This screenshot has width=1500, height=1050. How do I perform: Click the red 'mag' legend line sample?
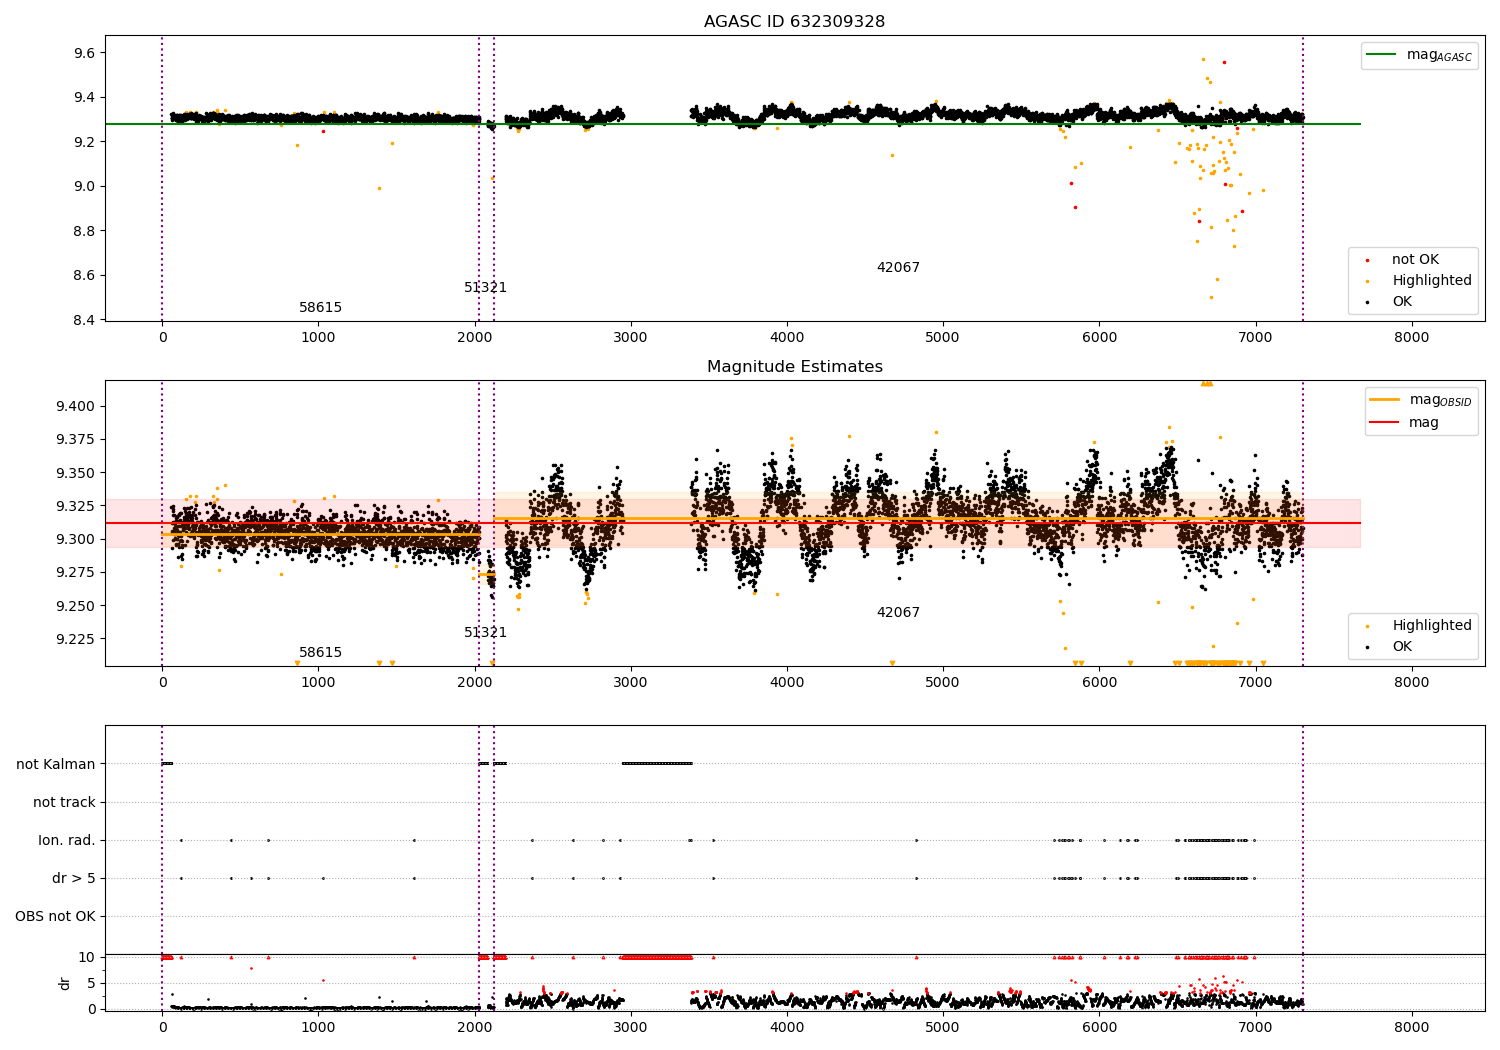pyautogui.click(x=1383, y=422)
